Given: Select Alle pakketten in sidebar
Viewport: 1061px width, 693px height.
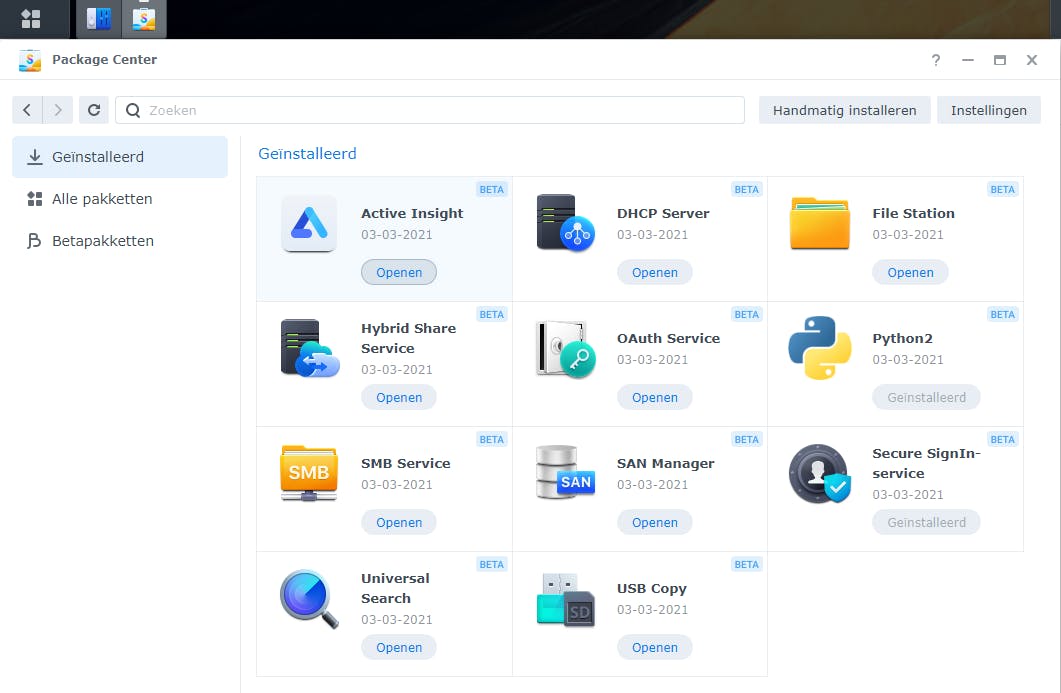Looking at the screenshot, I should click(x=120, y=199).
